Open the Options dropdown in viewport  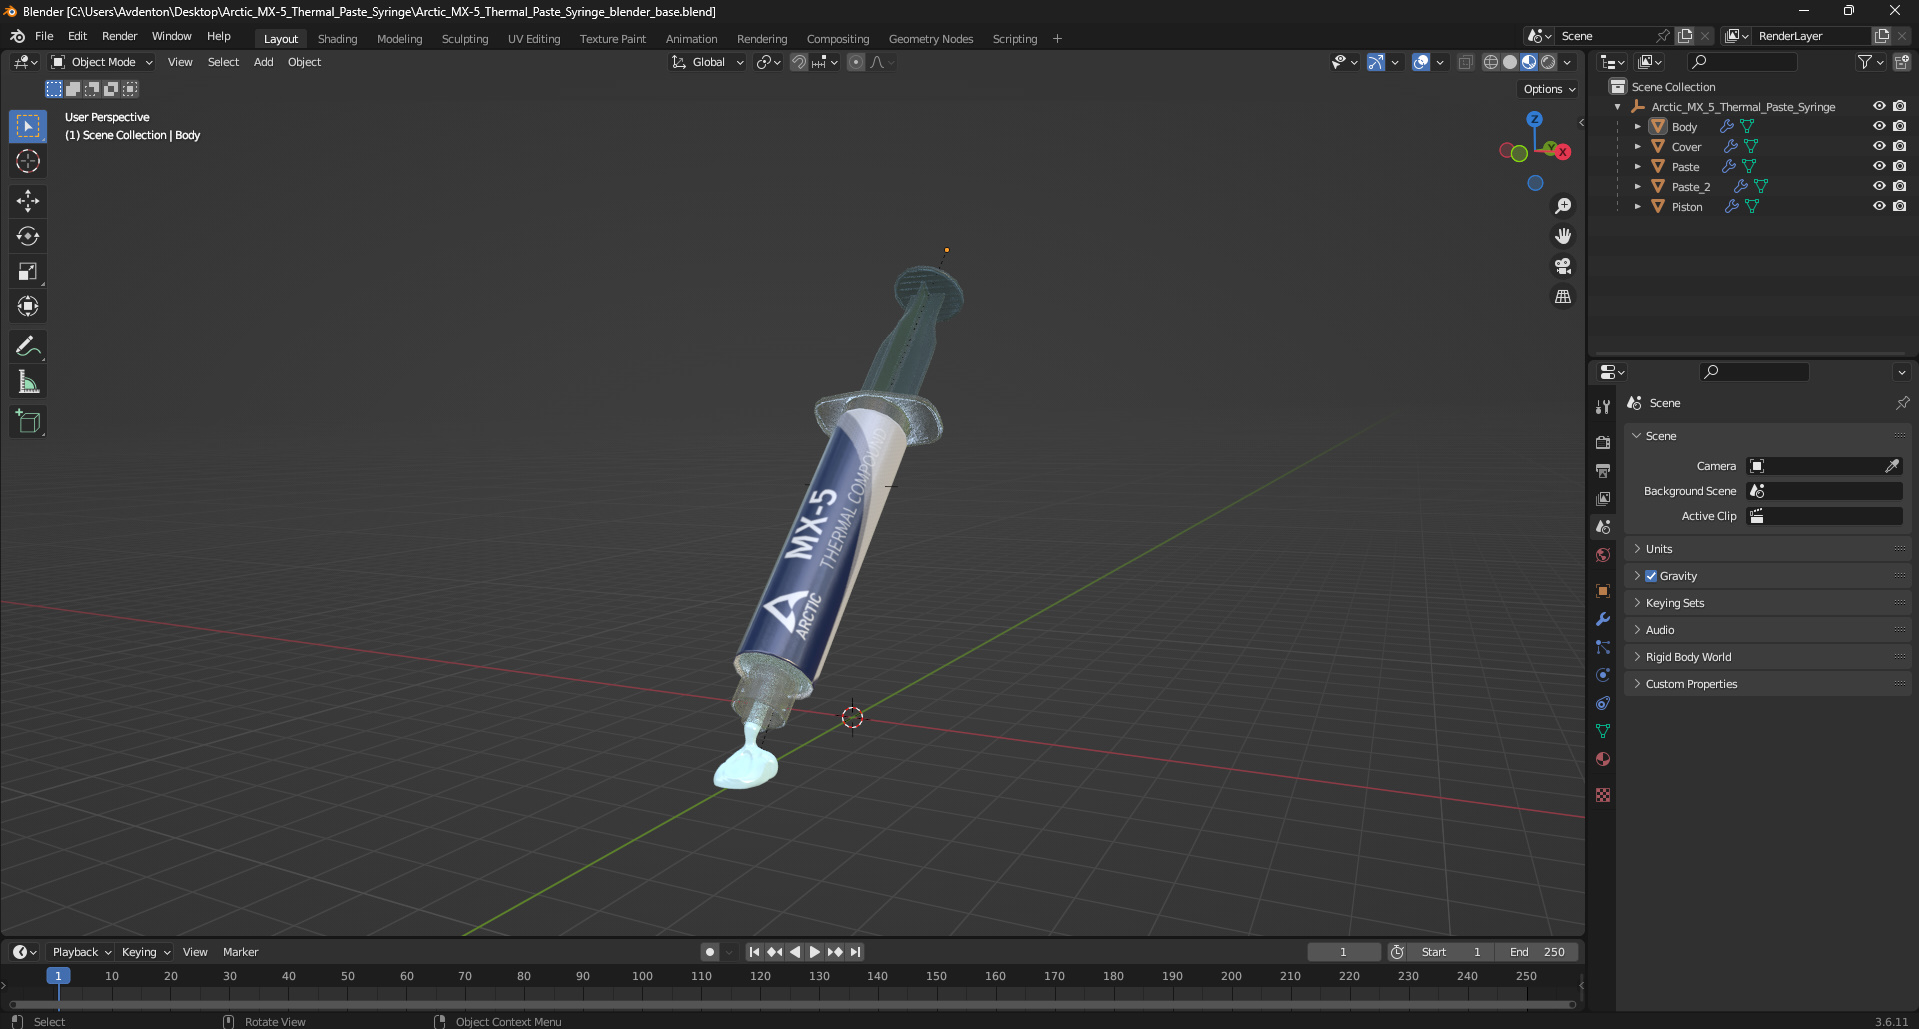(x=1549, y=89)
